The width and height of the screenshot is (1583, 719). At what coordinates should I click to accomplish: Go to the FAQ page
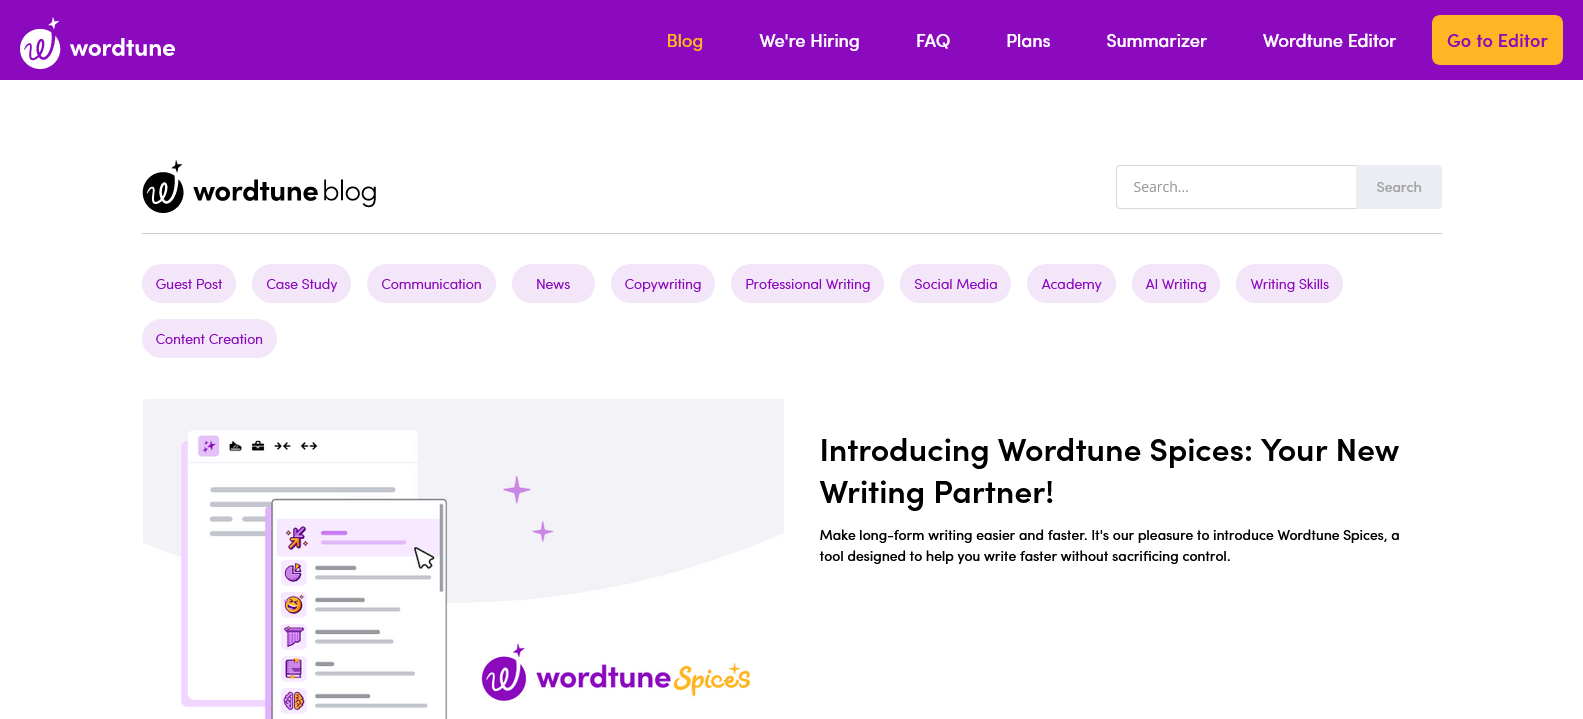pyautogui.click(x=933, y=41)
